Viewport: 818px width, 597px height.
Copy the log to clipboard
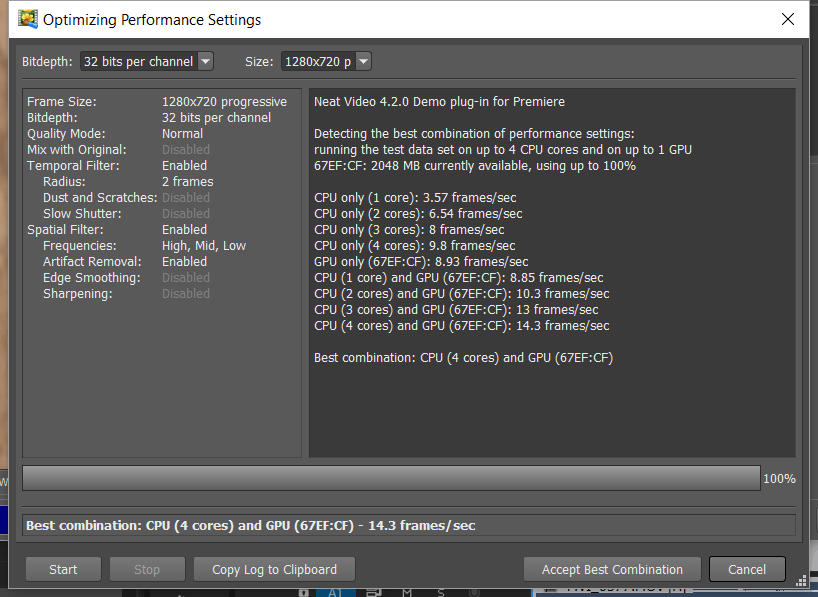(x=274, y=569)
